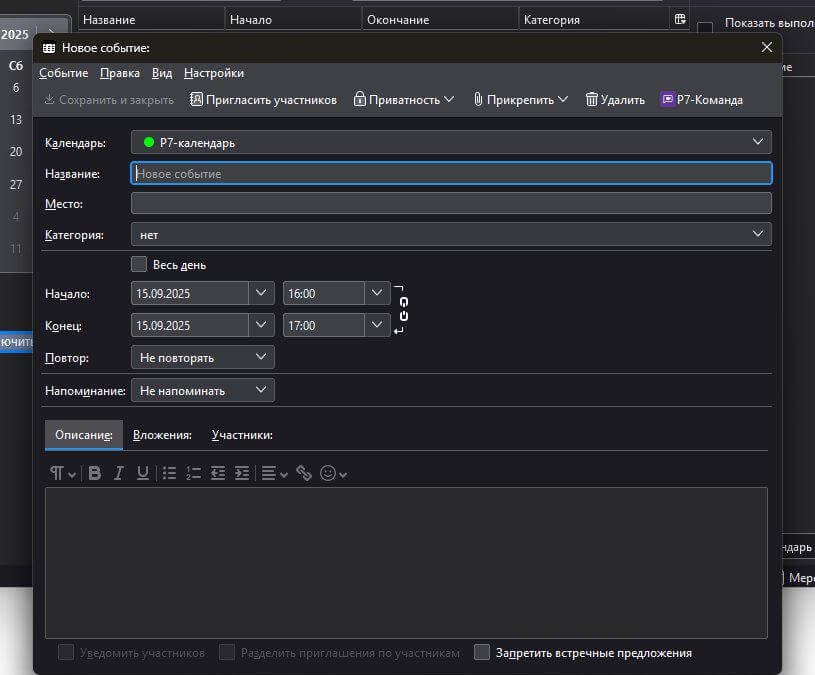Insert a numbered list in description
This screenshot has height=675, width=815.
tap(194, 473)
